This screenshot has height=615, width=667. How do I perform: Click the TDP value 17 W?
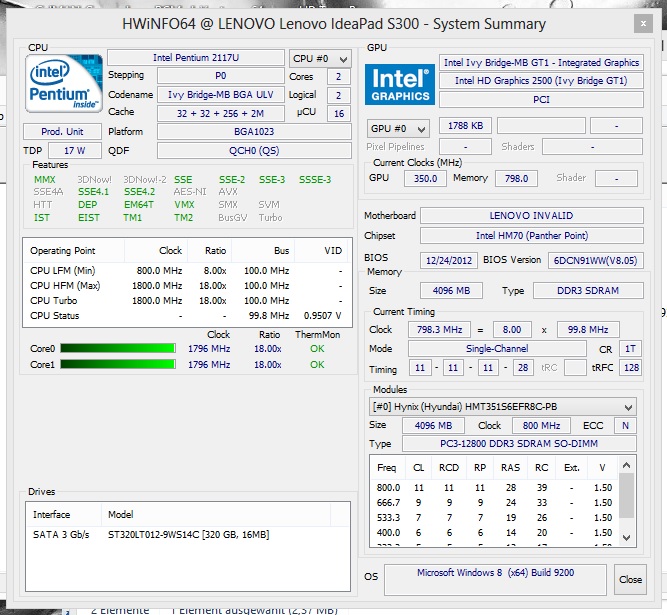point(75,151)
